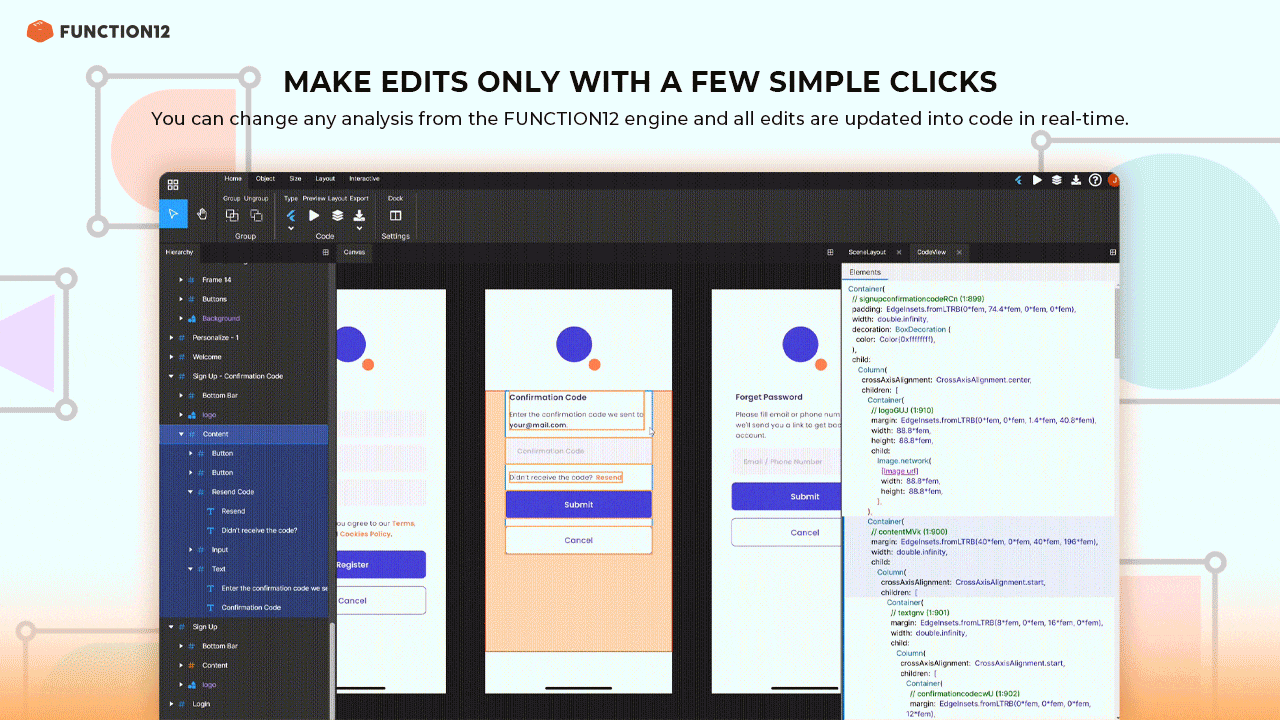
Task: Switch to the Object ribbon tab
Action: [x=265, y=179]
